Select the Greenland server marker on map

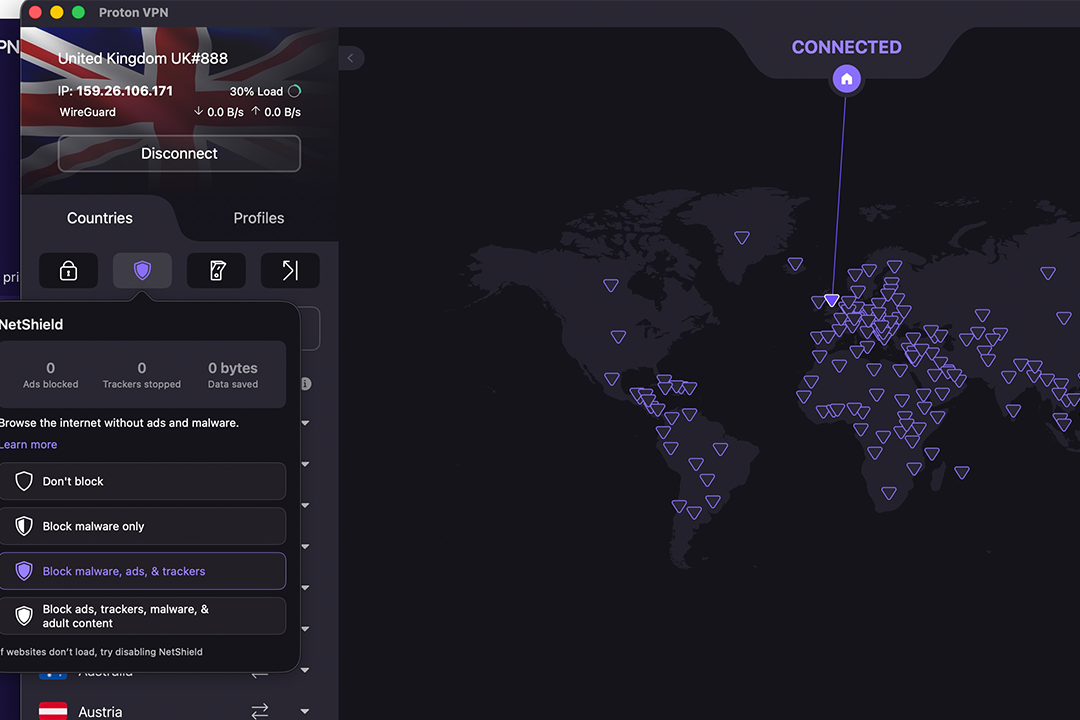pyautogui.click(x=742, y=238)
